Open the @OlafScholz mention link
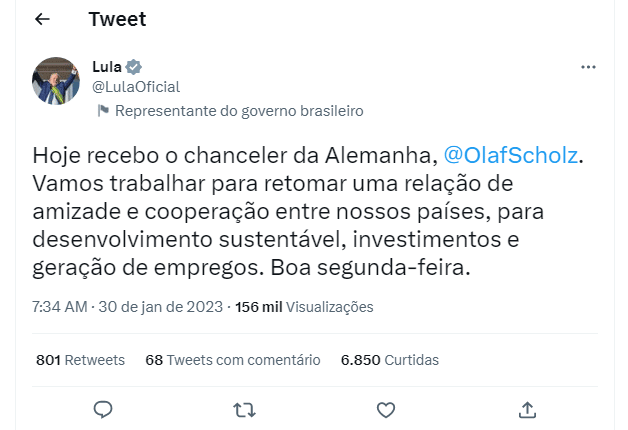Viewport: 628px width, 430px height. pos(510,156)
